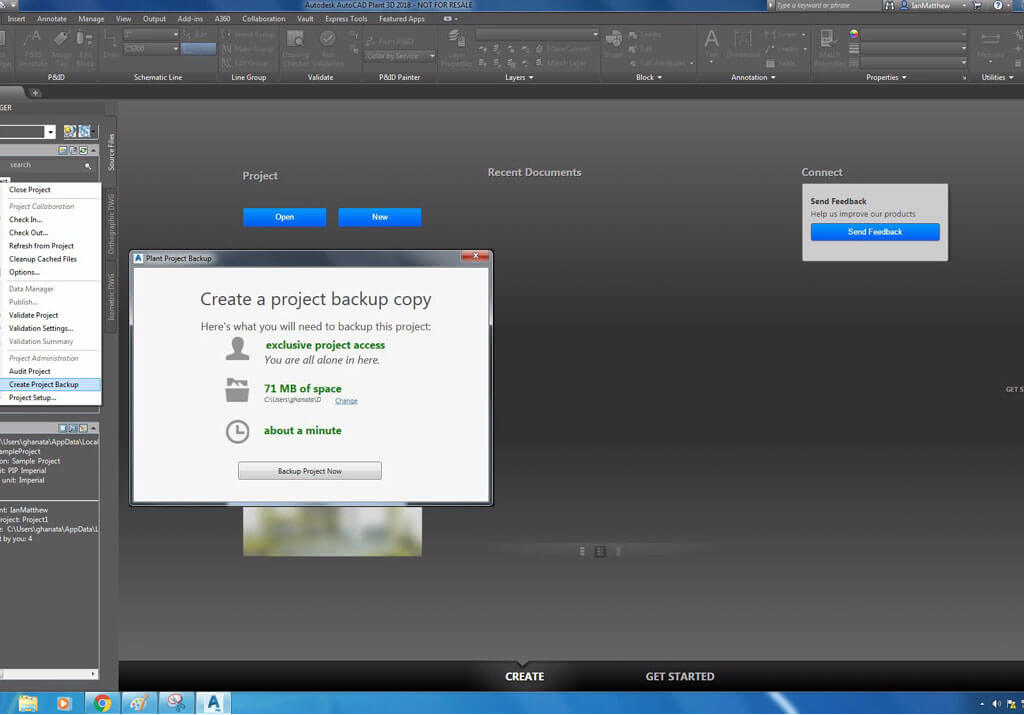The width and height of the screenshot is (1024, 715).
Task: Open Project Setup... from the menu
Action: pyautogui.click(x=50, y=398)
